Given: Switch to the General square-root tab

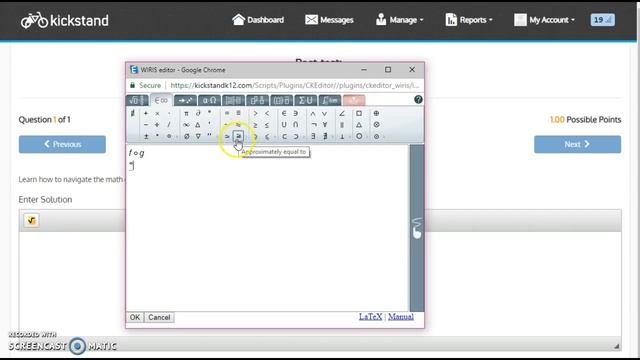Looking at the screenshot, I should 138,100.
